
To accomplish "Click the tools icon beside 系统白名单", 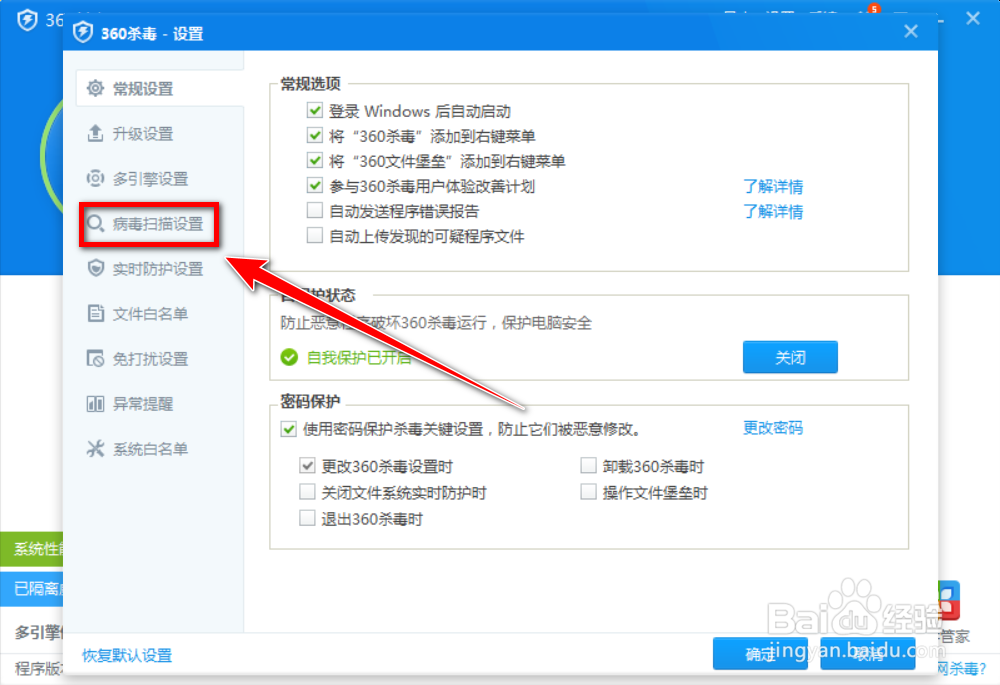I will click(96, 448).
